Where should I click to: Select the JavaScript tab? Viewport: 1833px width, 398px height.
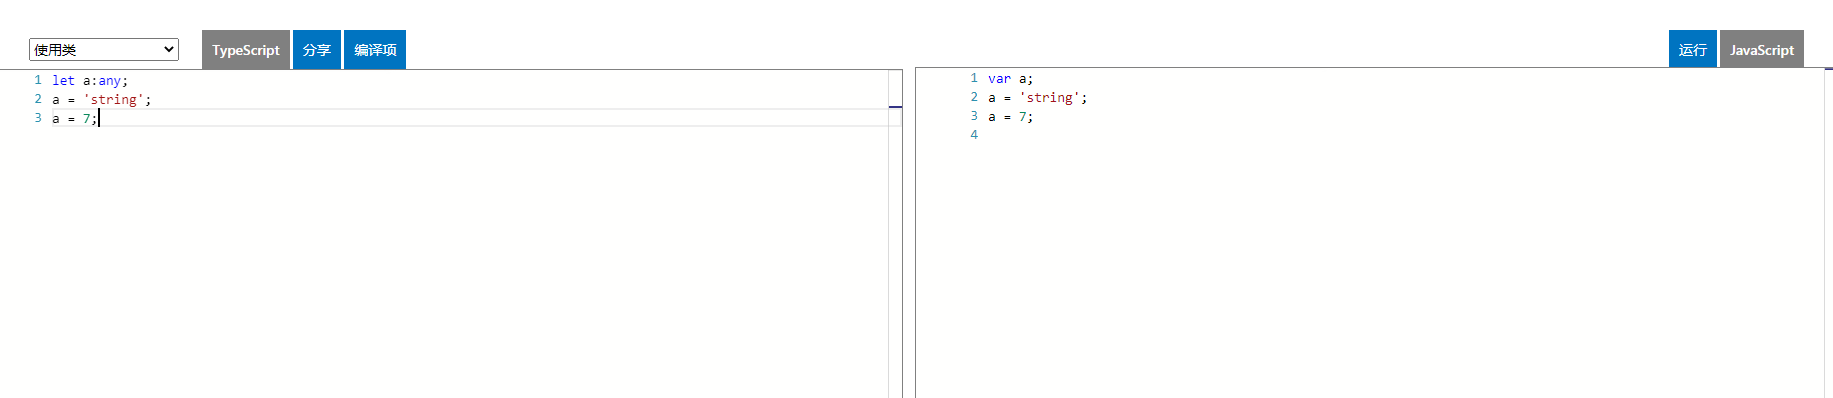[x=1762, y=49]
